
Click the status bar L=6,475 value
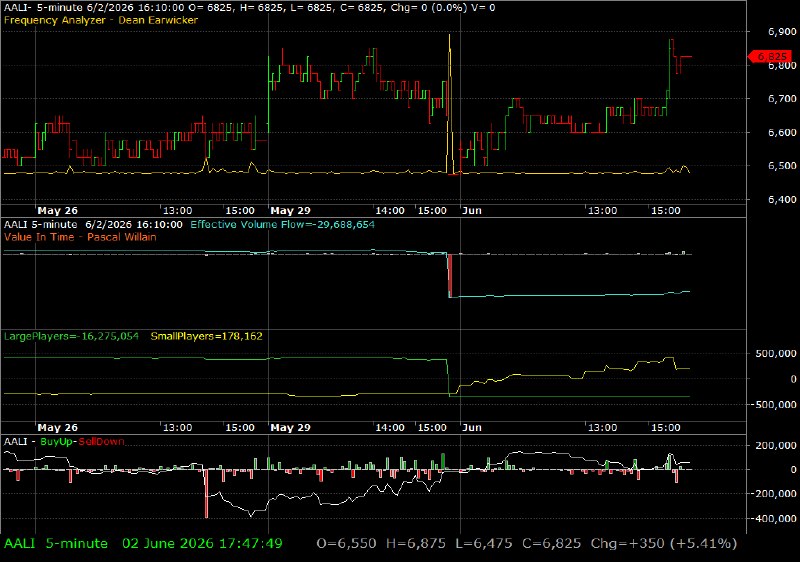coord(484,544)
